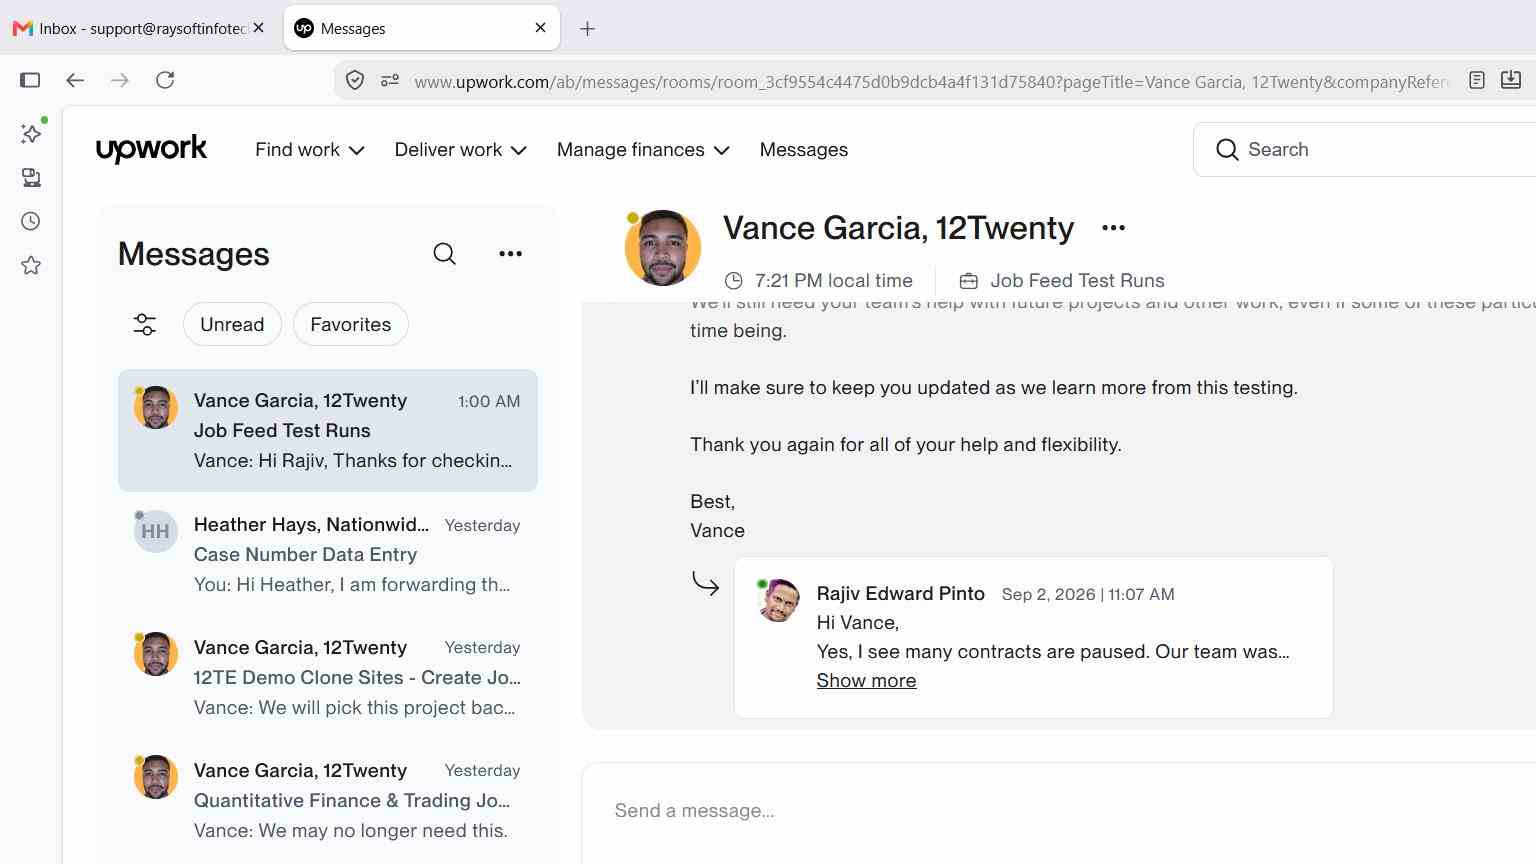Toggle the Favorites filter chip
The height and width of the screenshot is (864, 1536).
click(351, 325)
